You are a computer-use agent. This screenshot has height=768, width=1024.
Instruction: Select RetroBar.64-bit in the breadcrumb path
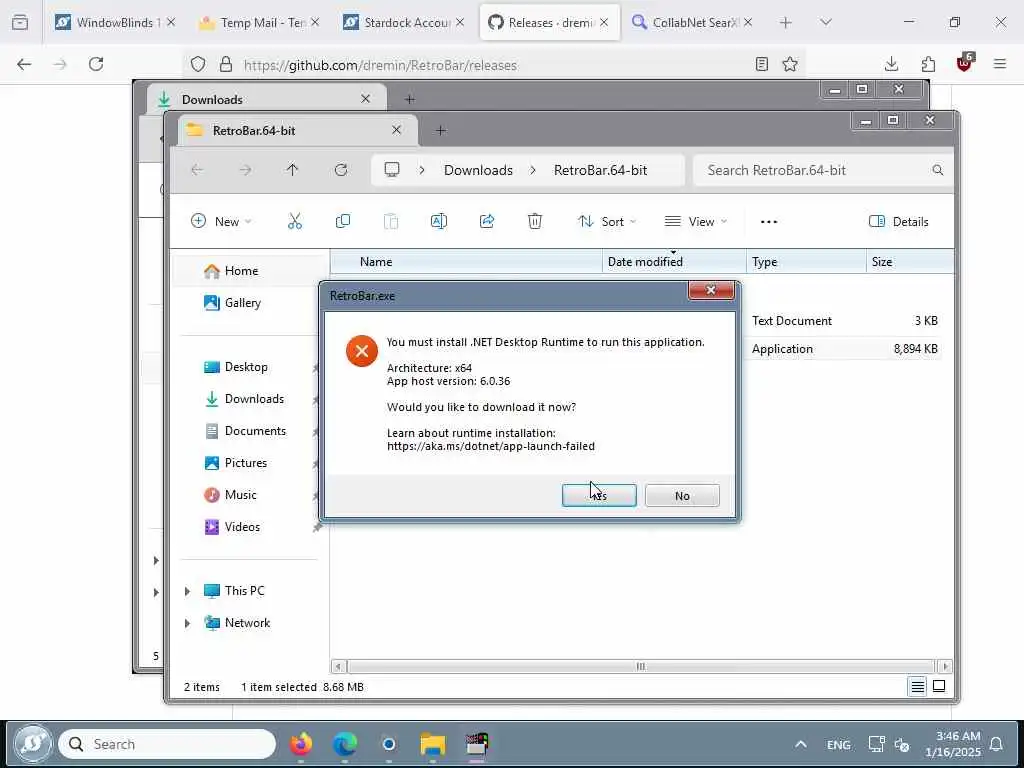[x=600, y=170]
